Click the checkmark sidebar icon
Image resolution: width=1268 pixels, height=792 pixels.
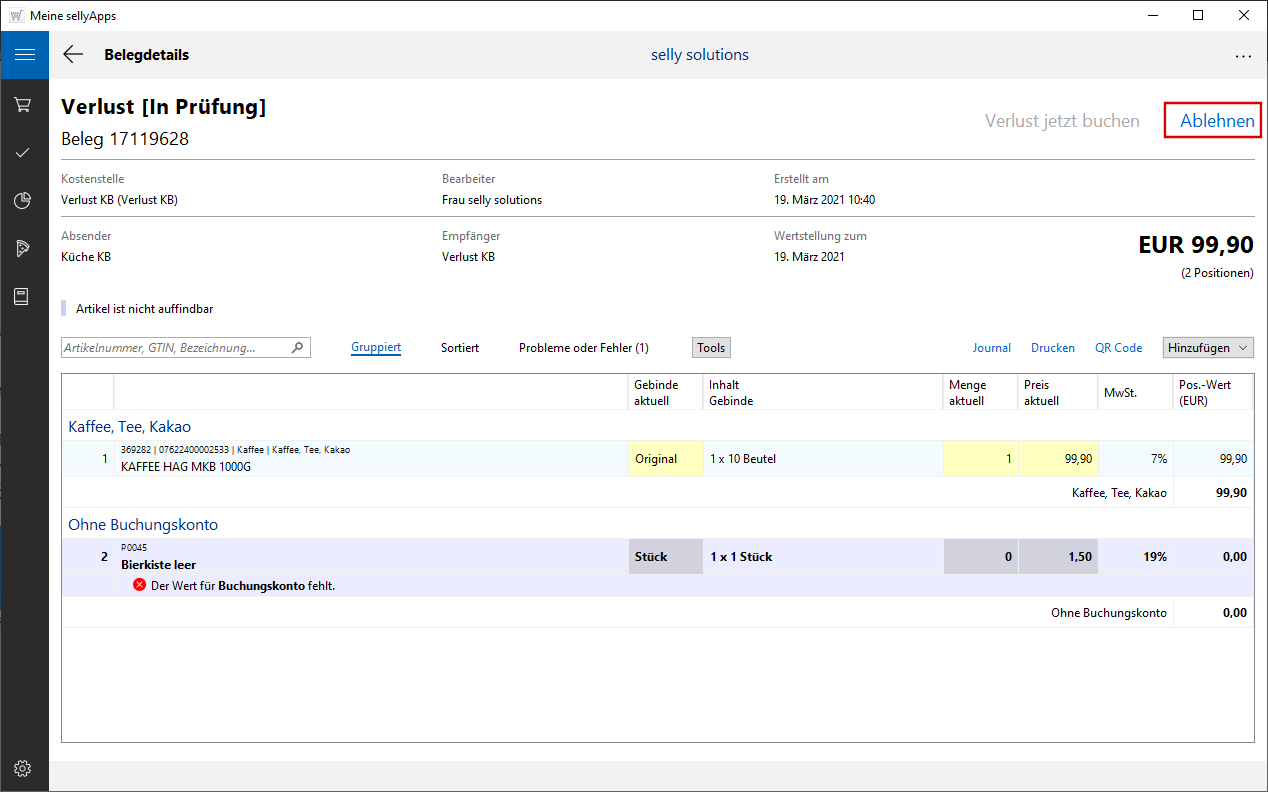pos(23,152)
